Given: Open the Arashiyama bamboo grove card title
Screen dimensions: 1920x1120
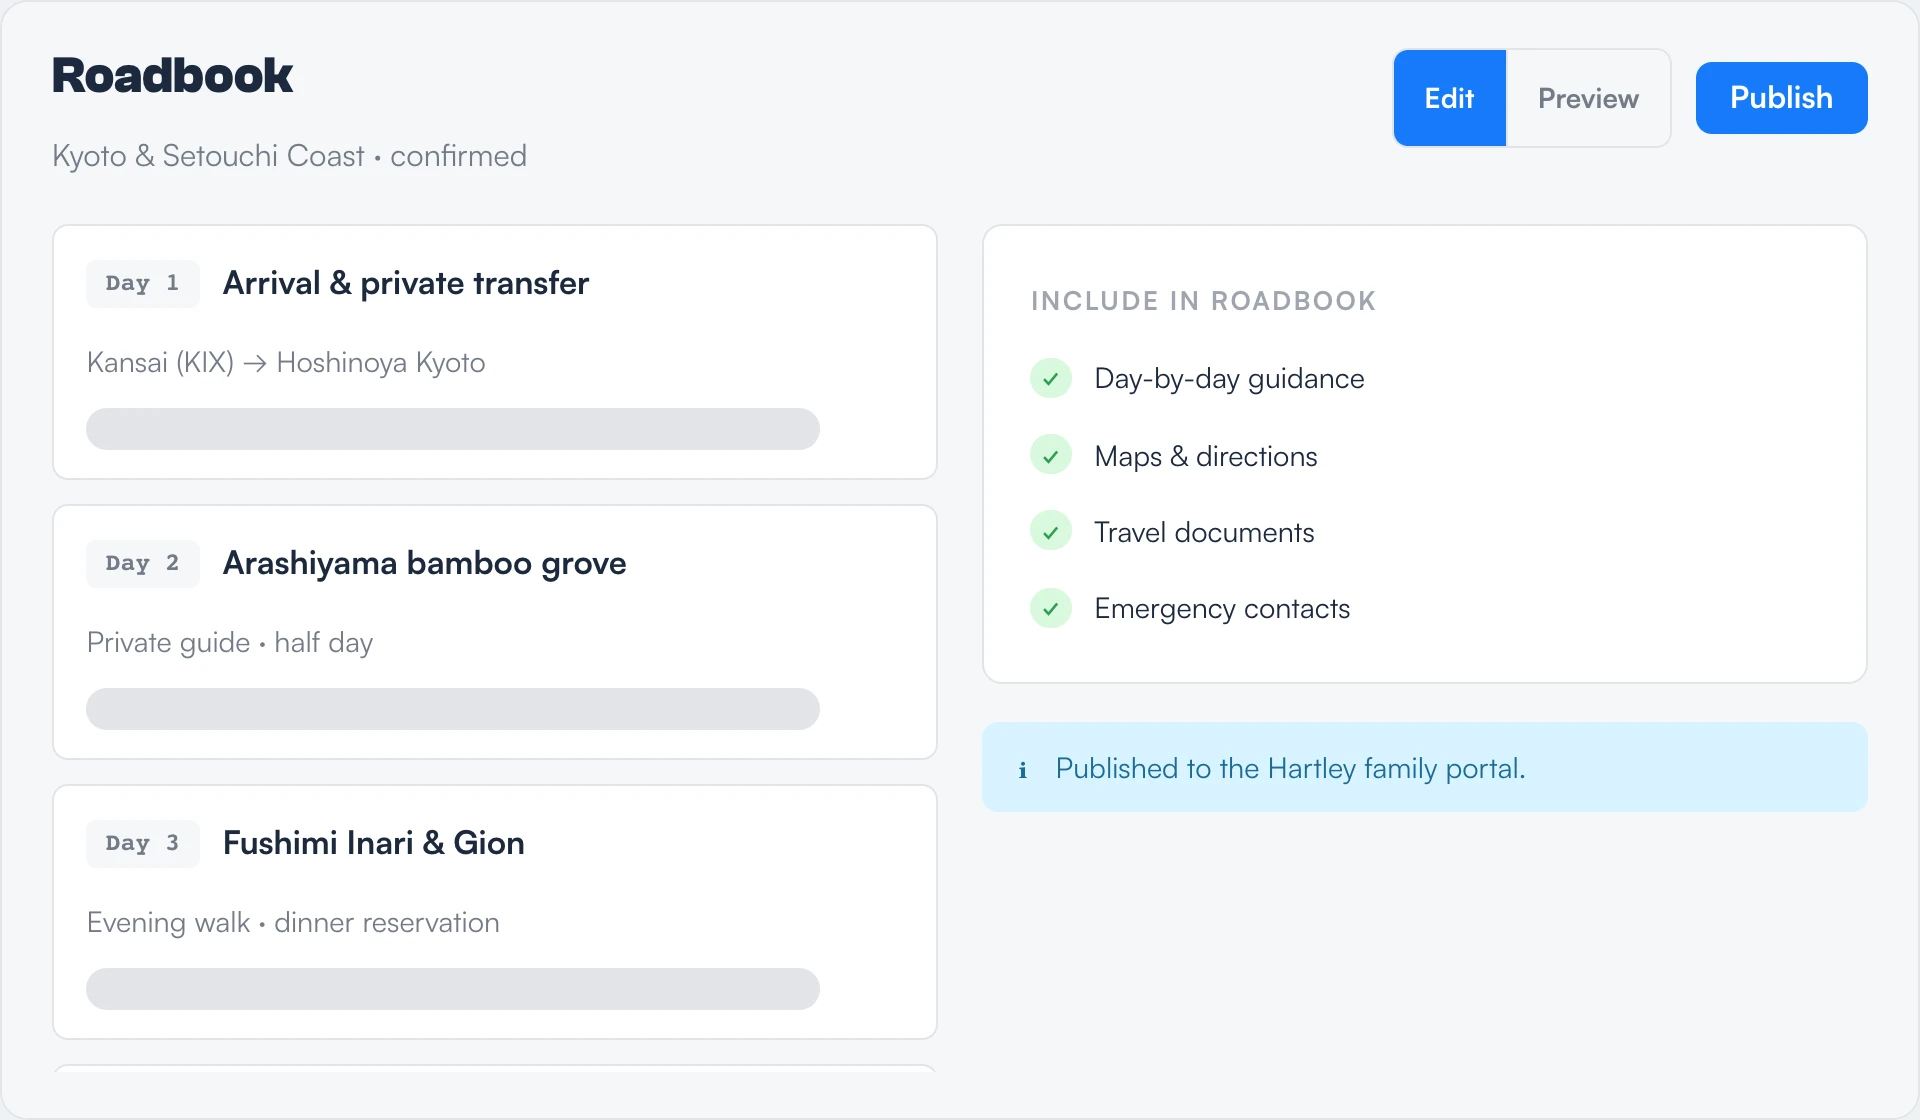Looking at the screenshot, I should (x=424, y=563).
